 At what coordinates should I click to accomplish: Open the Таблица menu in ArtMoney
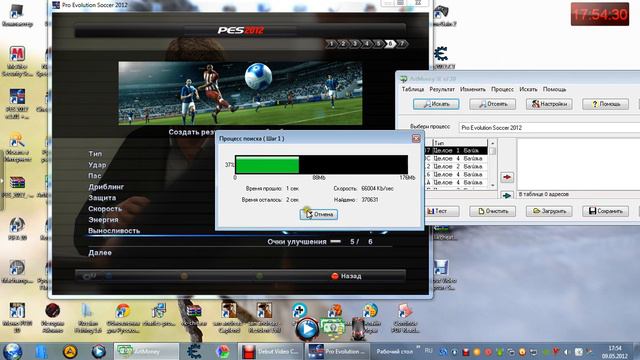(x=413, y=89)
